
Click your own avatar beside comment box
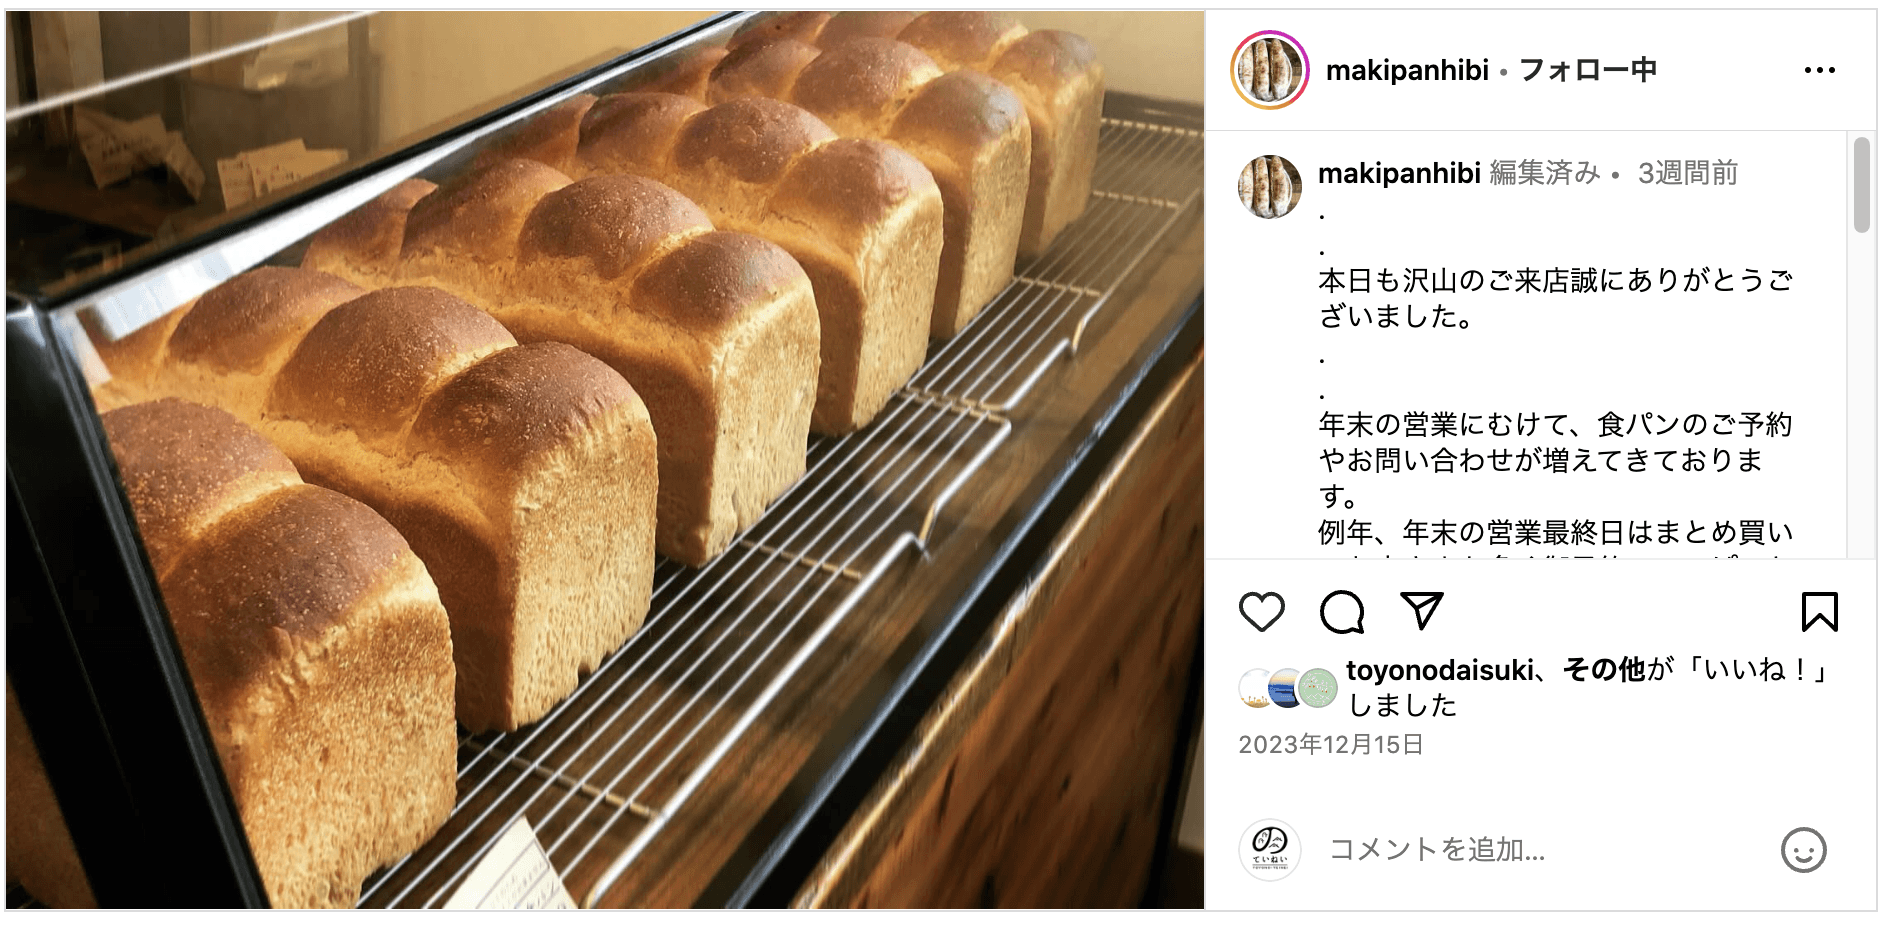coord(1269,850)
